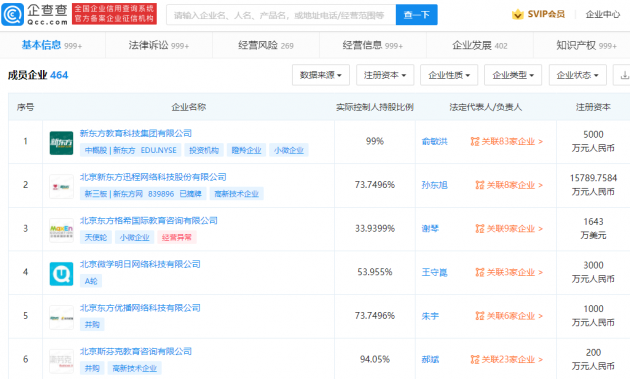Expand the 数据来源 dropdown

(321, 75)
